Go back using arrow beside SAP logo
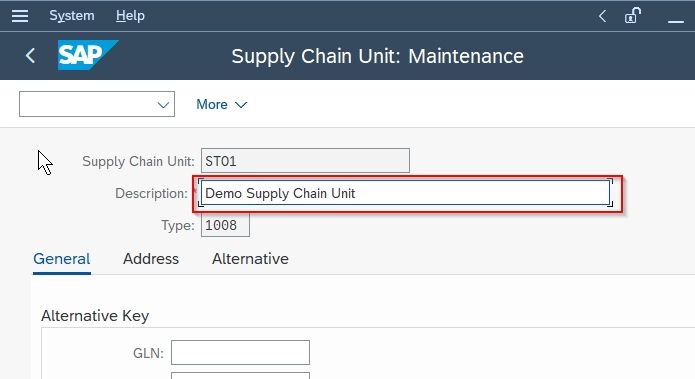695x379 pixels. (30, 56)
